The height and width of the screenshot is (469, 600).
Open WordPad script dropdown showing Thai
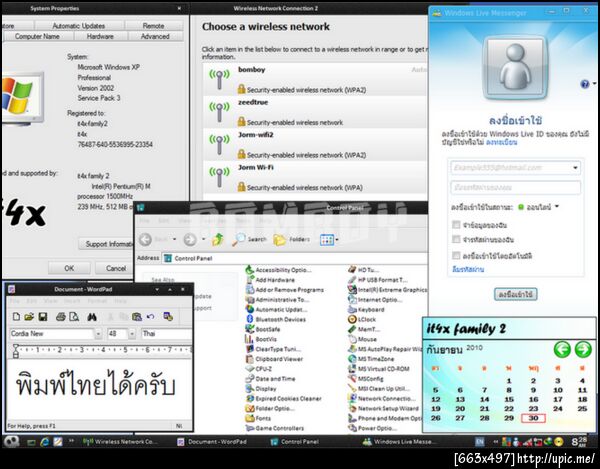pyautogui.click(x=166, y=334)
